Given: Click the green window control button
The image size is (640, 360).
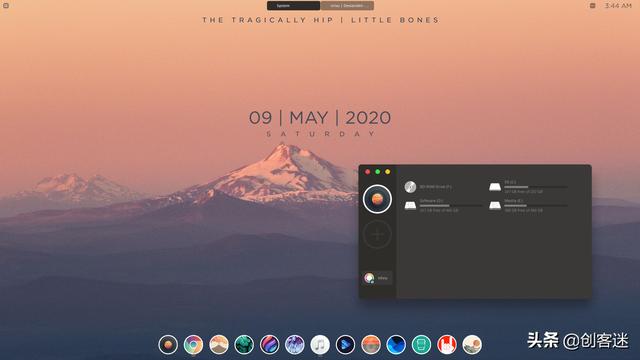Looking at the screenshot, I should click(x=378, y=172).
